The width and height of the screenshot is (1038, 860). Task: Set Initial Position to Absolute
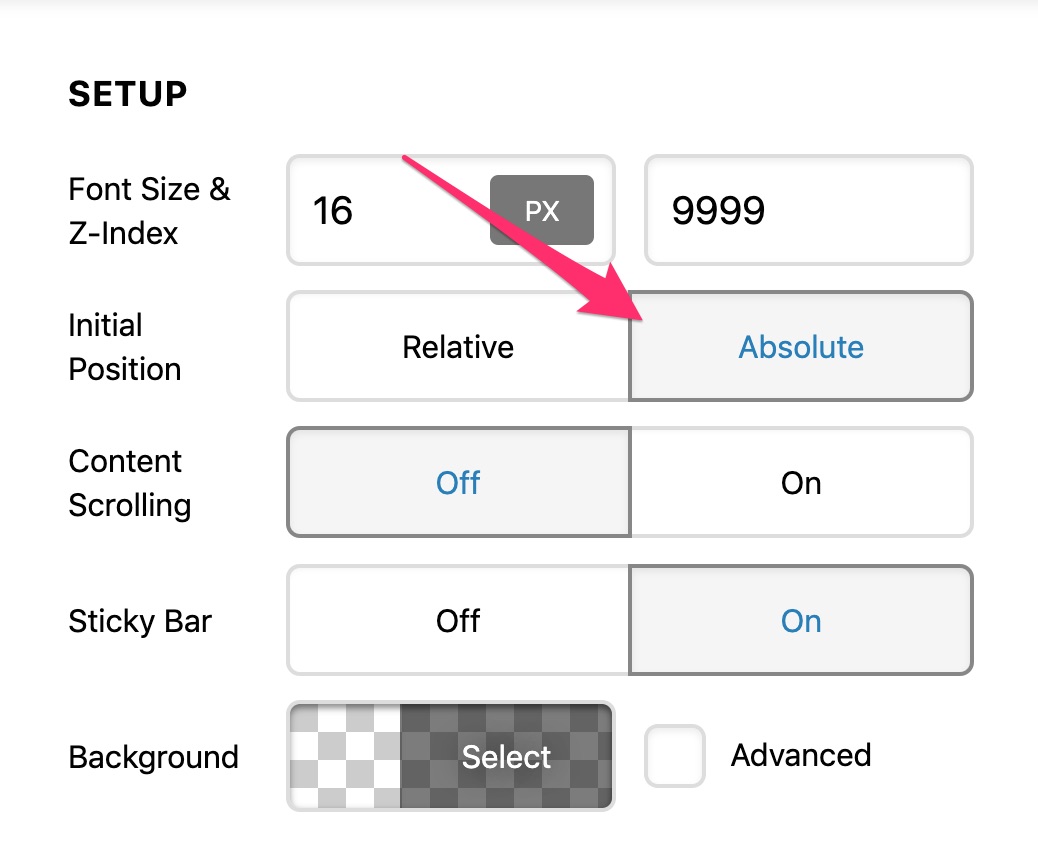800,346
